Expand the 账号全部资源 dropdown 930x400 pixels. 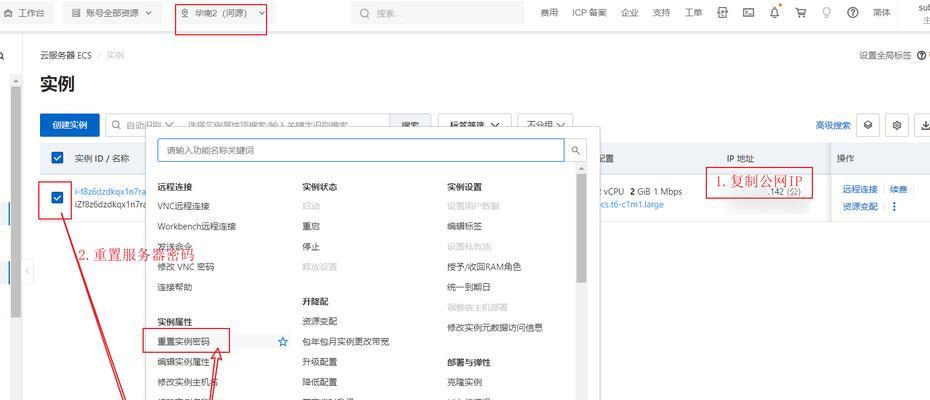112,12
